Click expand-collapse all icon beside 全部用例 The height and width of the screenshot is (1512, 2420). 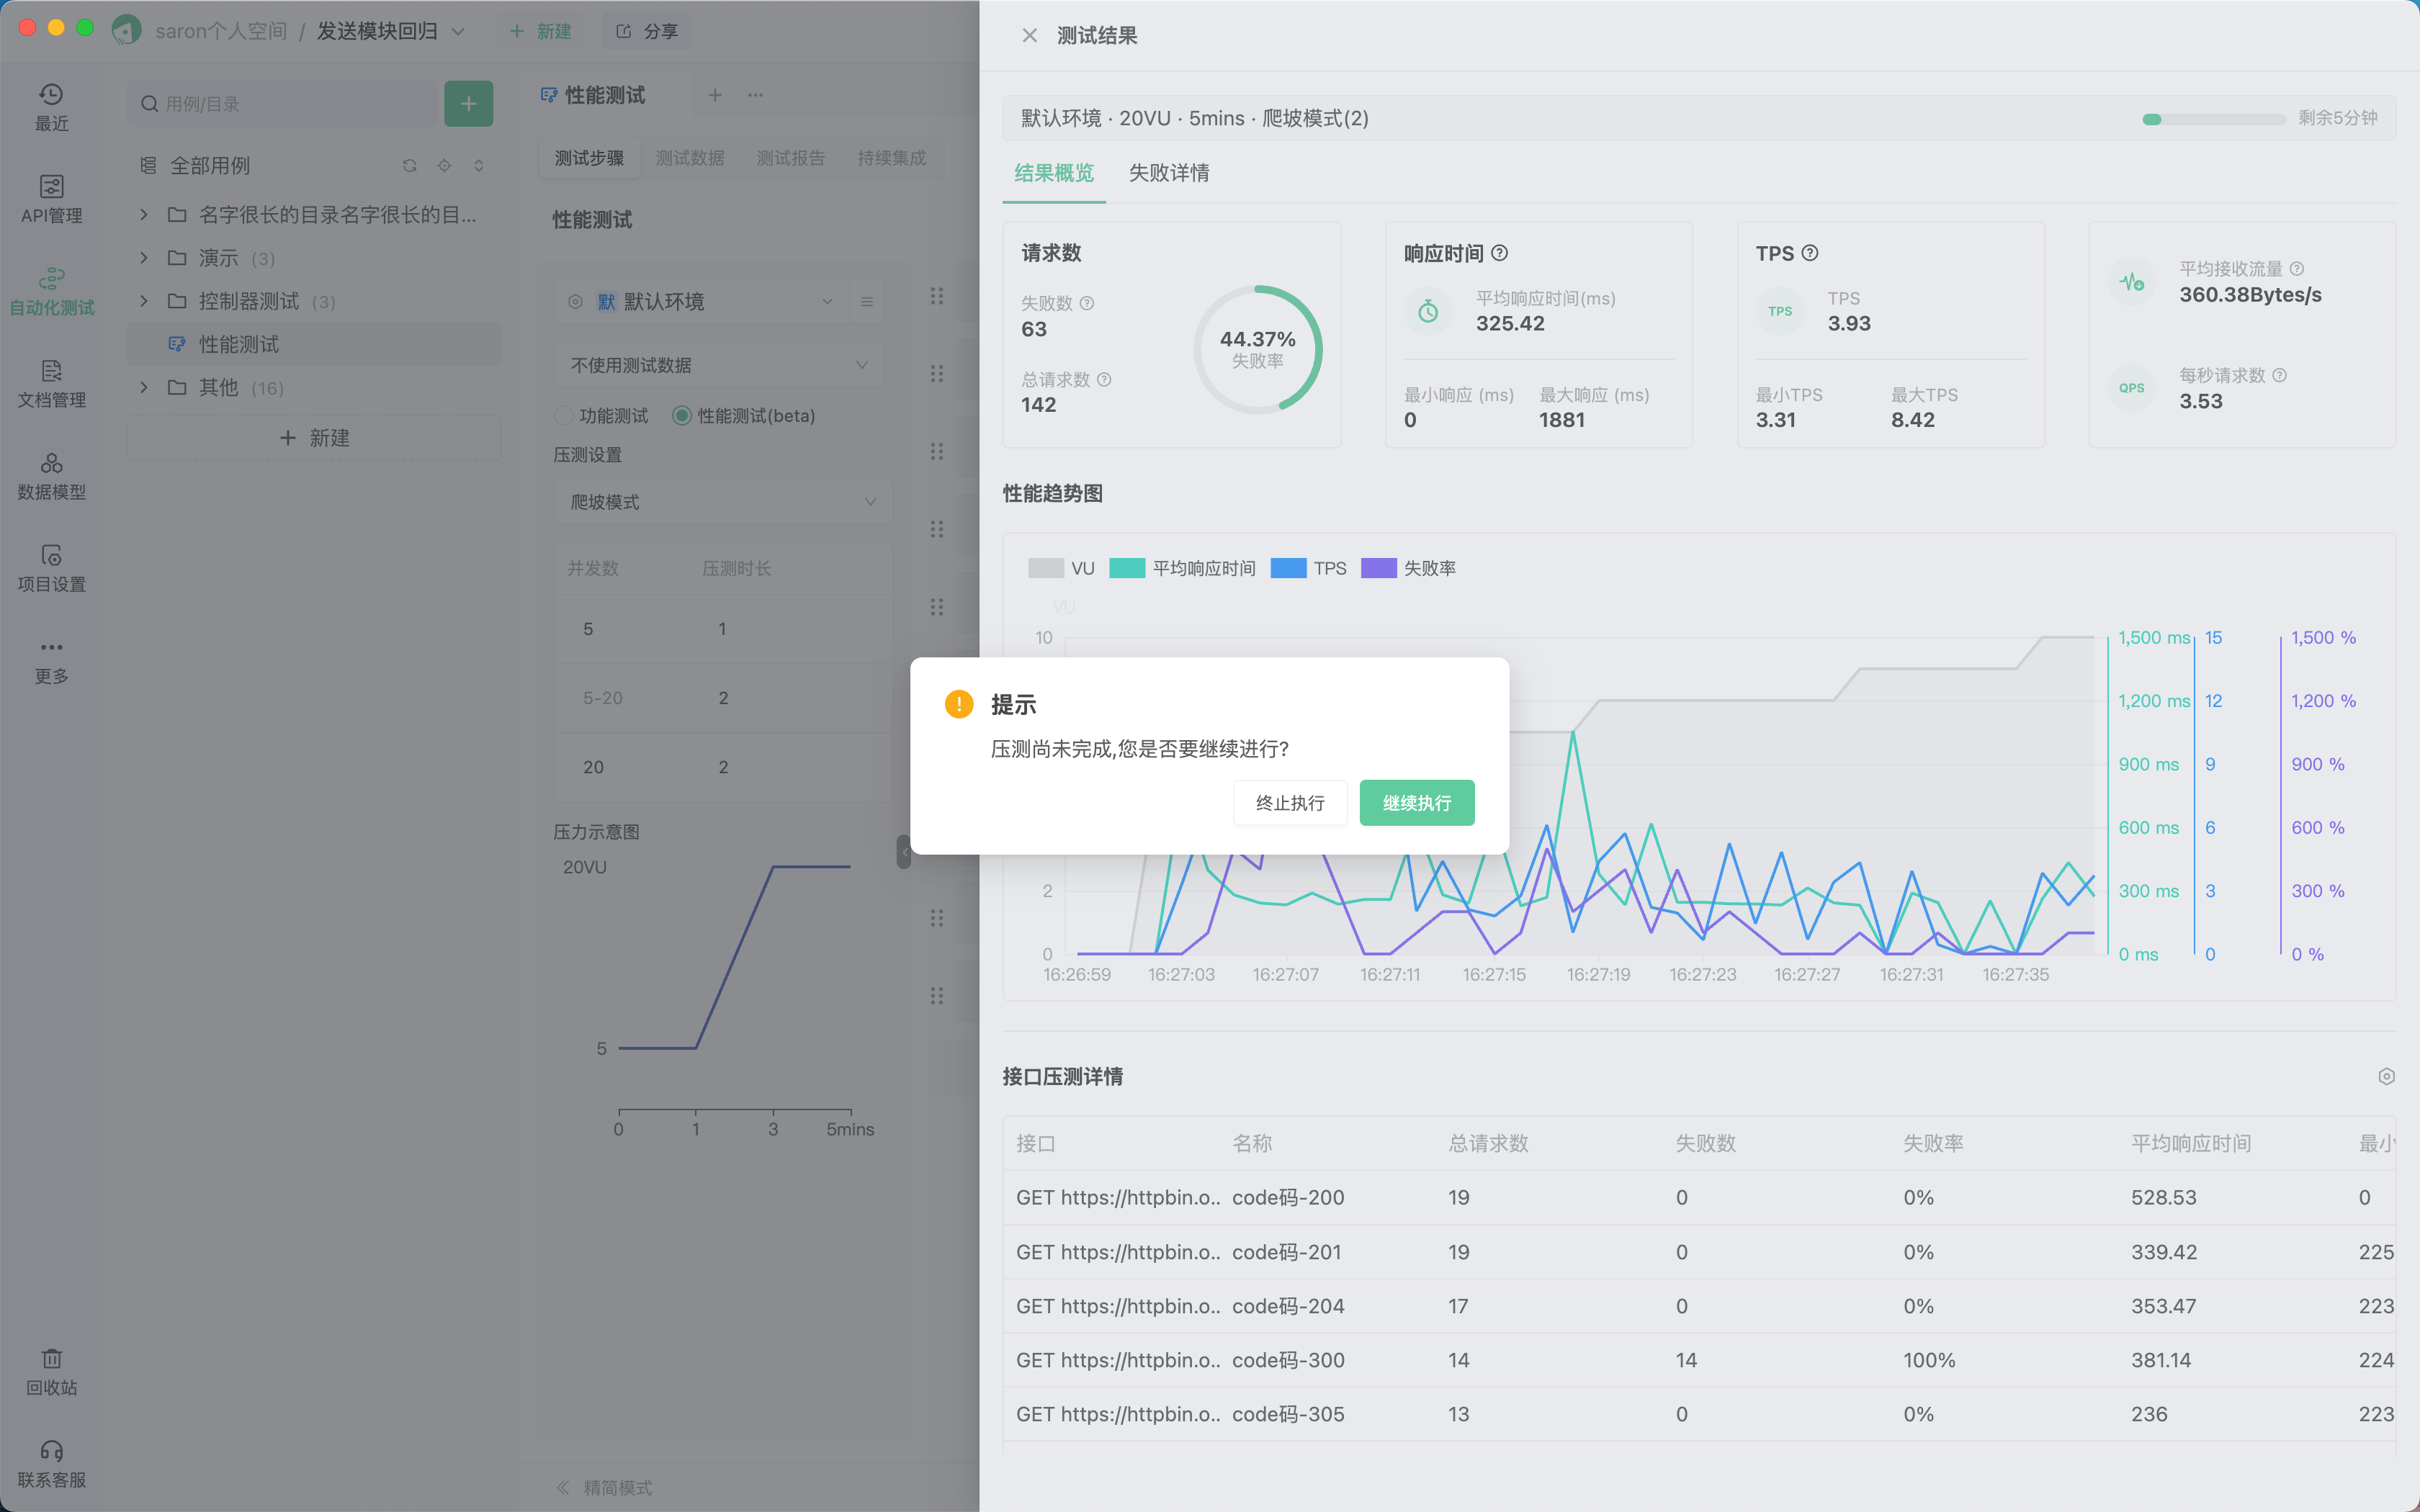point(479,165)
